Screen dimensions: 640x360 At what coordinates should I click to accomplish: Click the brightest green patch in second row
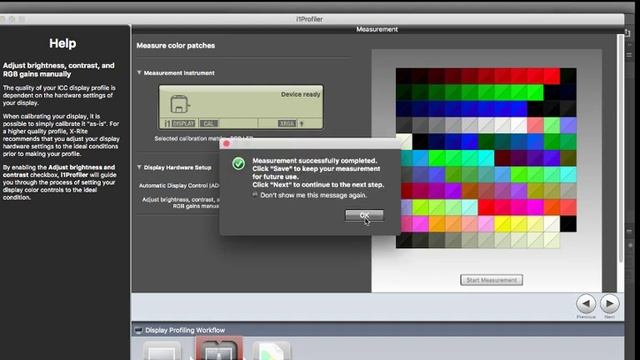coord(535,93)
